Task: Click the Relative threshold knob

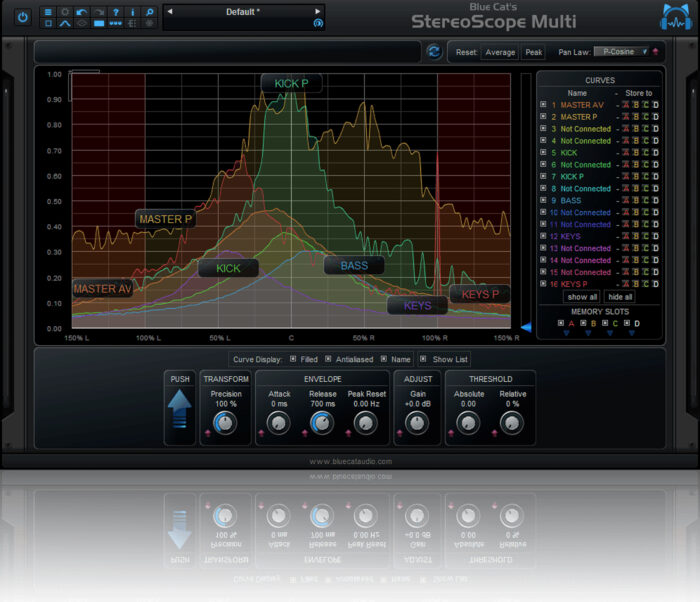Action: (x=512, y=423)
